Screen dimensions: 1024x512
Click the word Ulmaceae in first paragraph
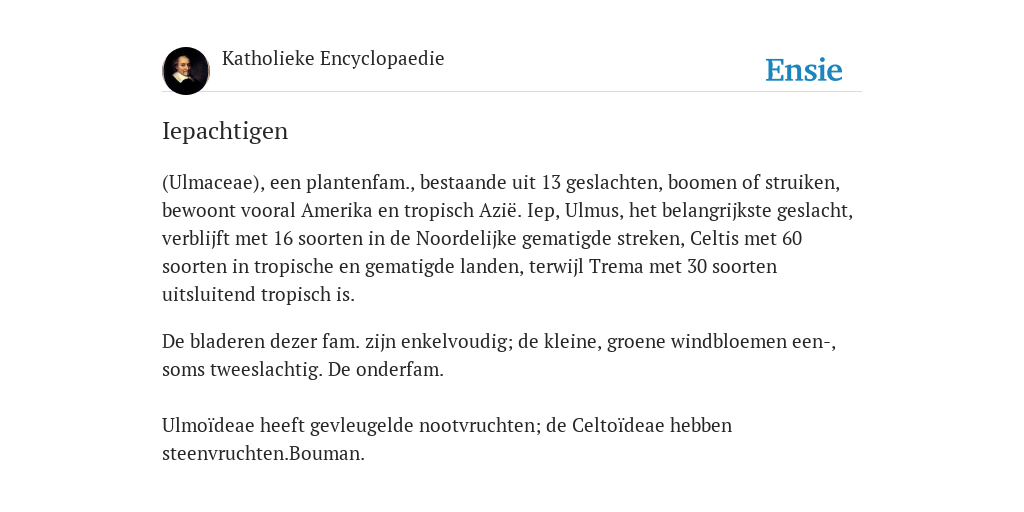[x=211, y=183]
